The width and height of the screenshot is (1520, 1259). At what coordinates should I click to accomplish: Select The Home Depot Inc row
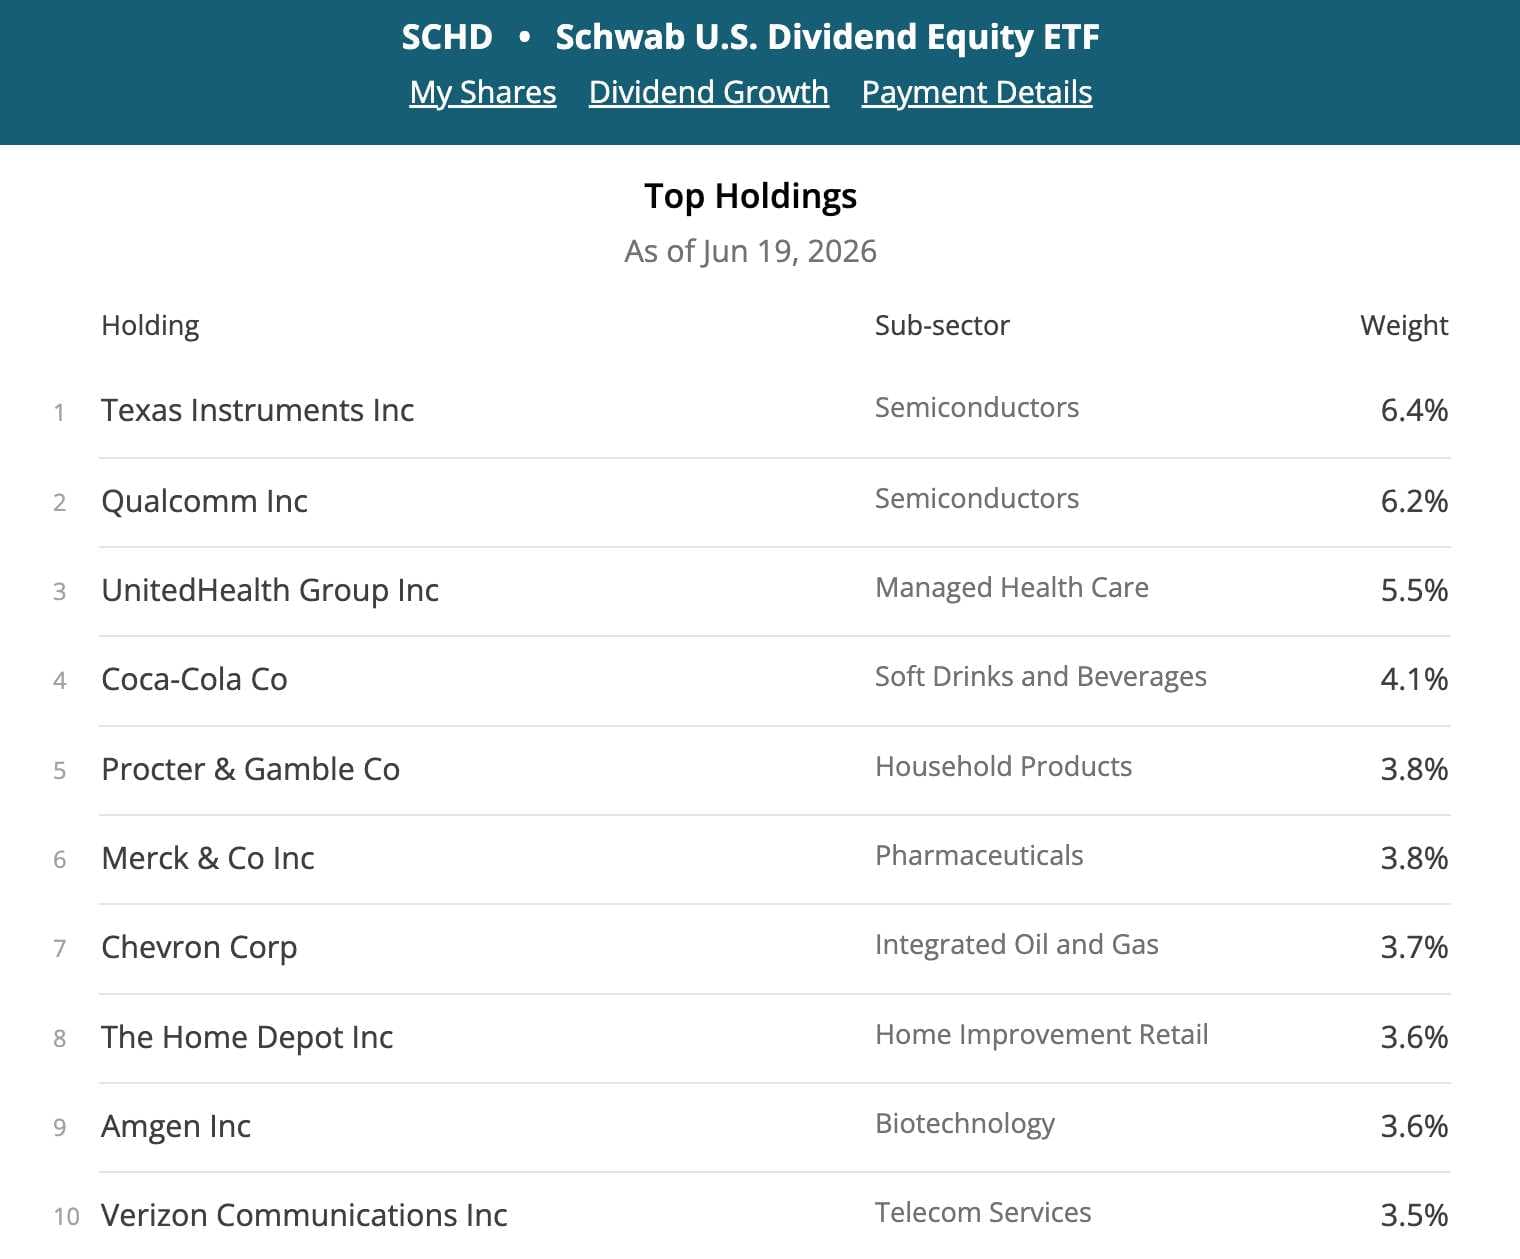point(775,1037)
